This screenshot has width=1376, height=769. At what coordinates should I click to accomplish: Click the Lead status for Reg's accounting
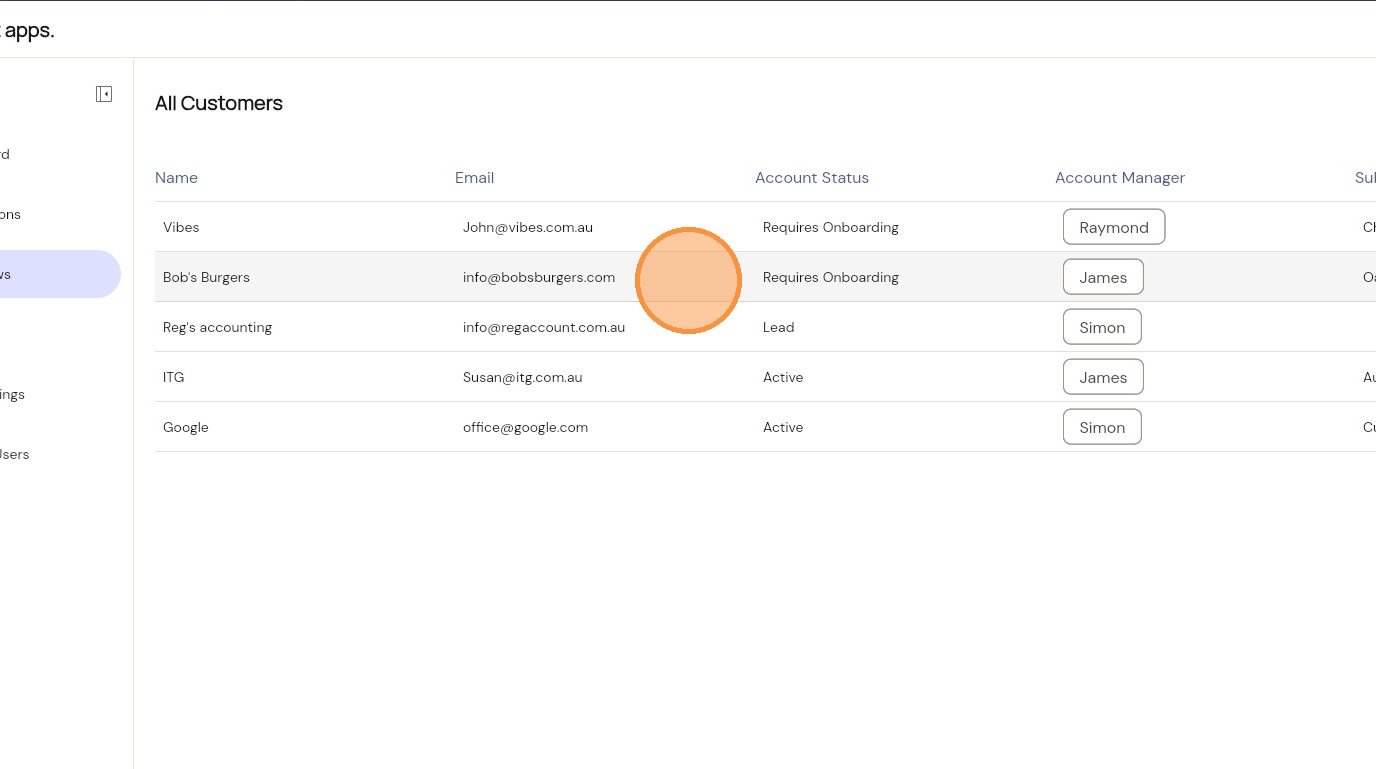pos(778,327)
